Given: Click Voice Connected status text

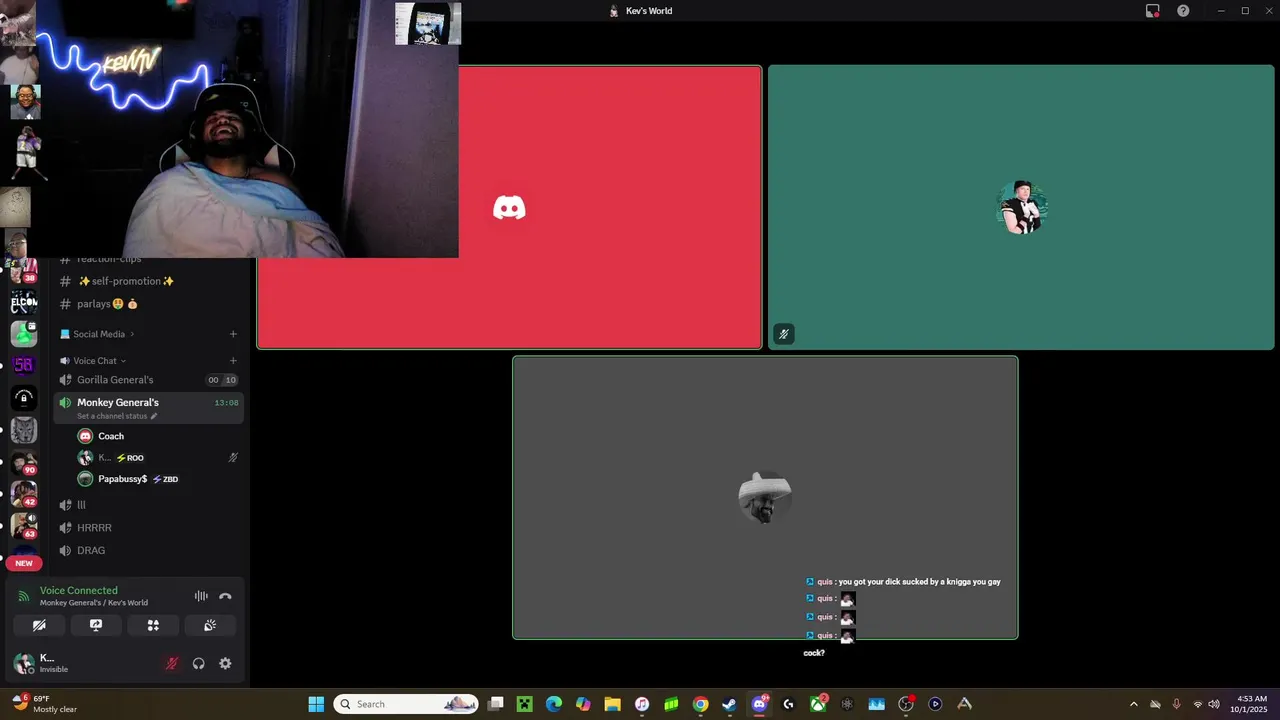Looking at the screenshot, I should [78, 591].
